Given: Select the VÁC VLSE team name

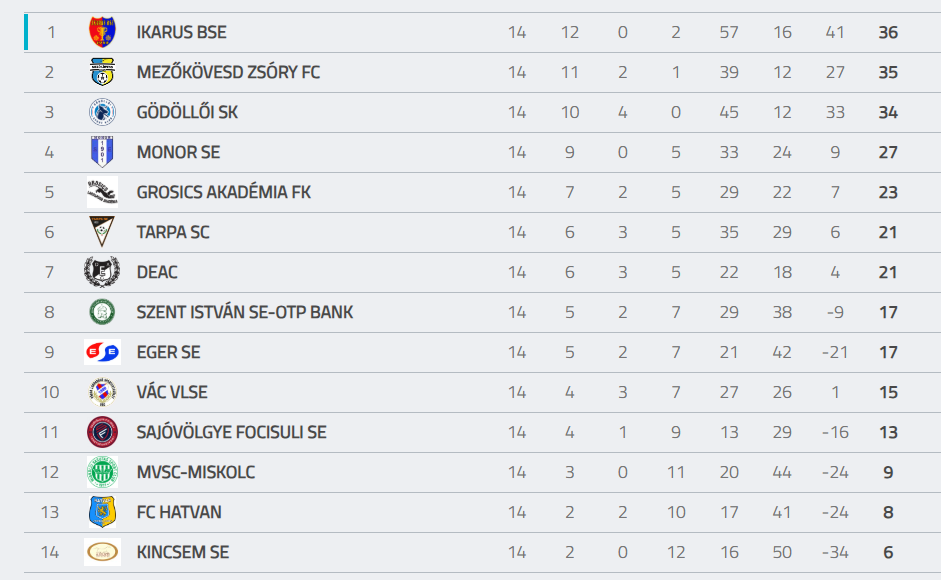Looking at the screenshot, I should point(172,392).
